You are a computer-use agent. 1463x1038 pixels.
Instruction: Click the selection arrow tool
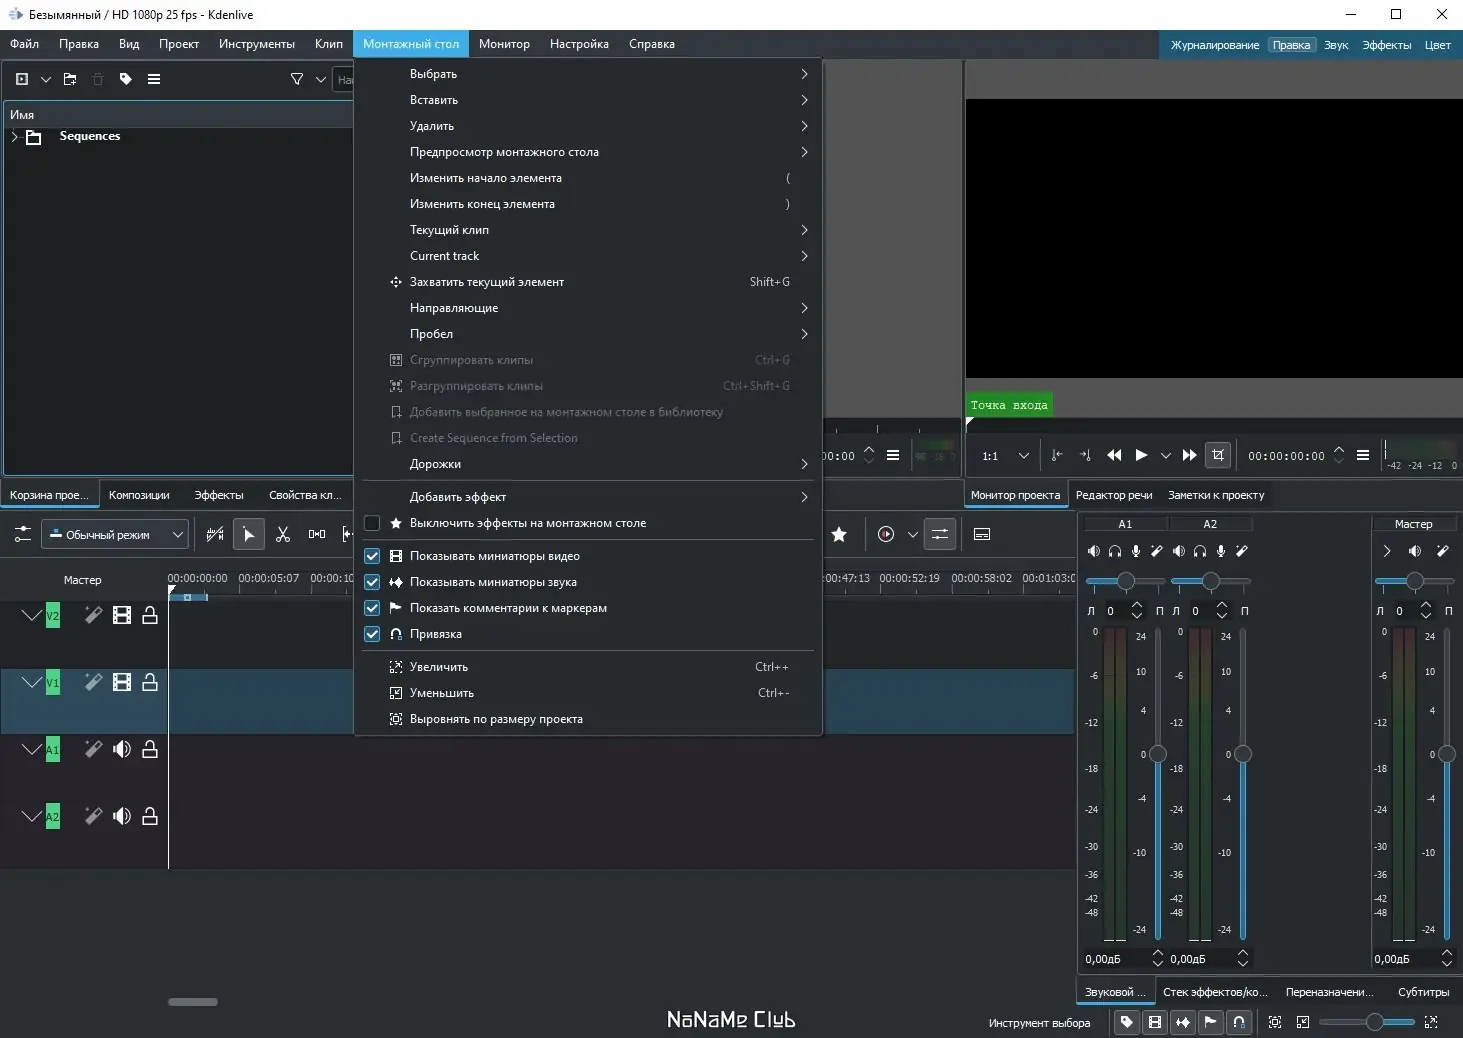click(x=249, y=535)
